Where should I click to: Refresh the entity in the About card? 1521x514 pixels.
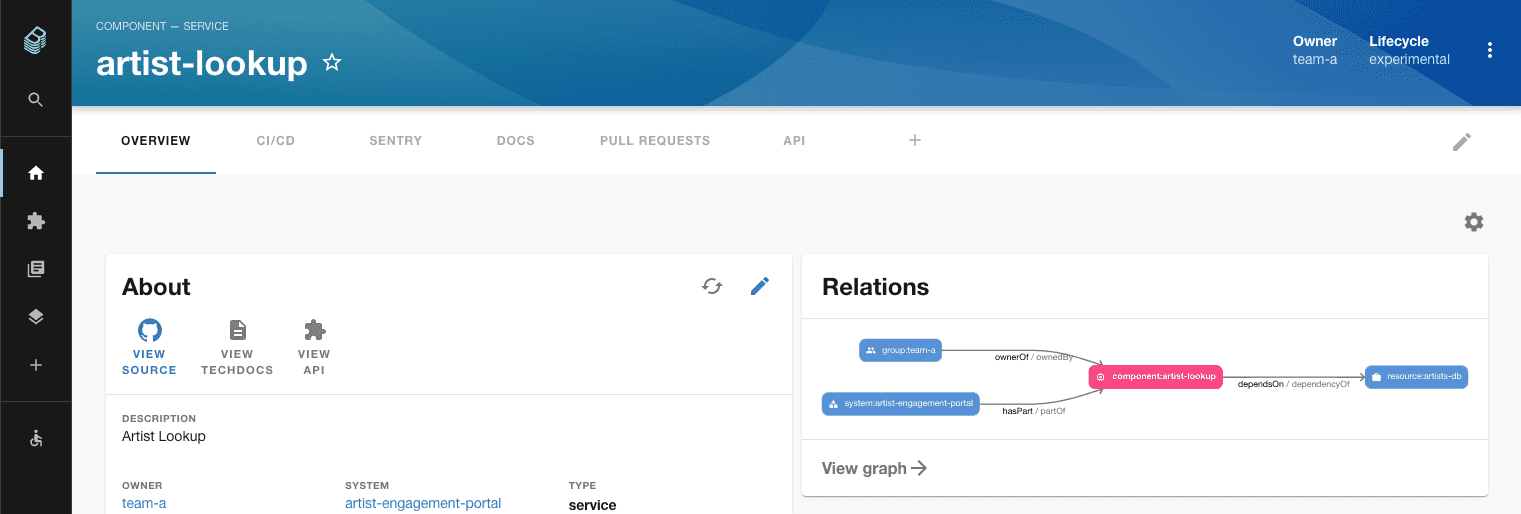pyautogui.click(x=712, y=287)
